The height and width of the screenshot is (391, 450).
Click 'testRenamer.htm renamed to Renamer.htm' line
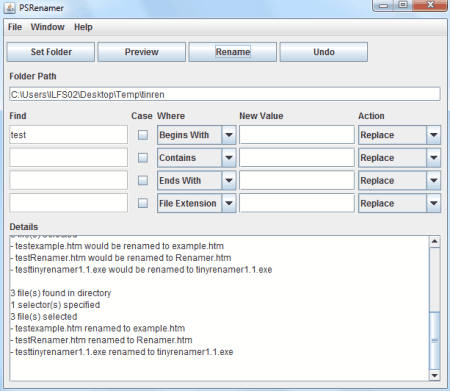(x=101, y=340)
